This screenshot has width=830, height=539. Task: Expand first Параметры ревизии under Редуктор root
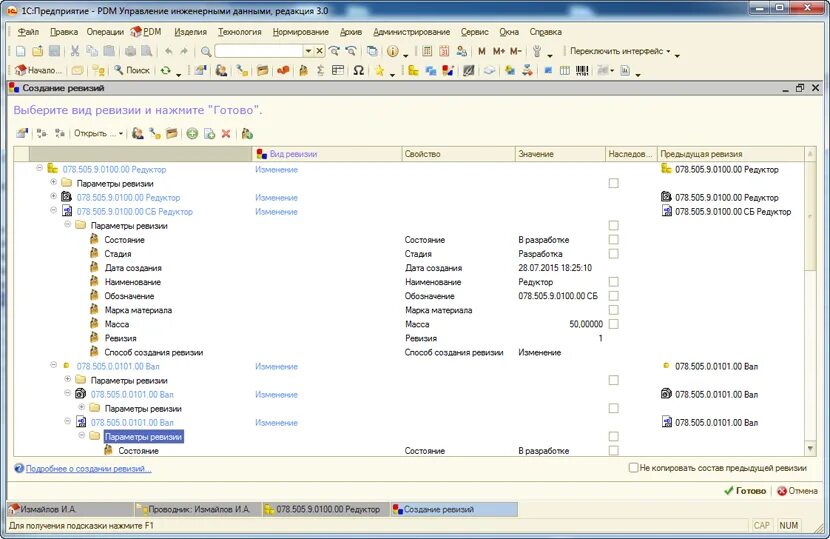53,182
